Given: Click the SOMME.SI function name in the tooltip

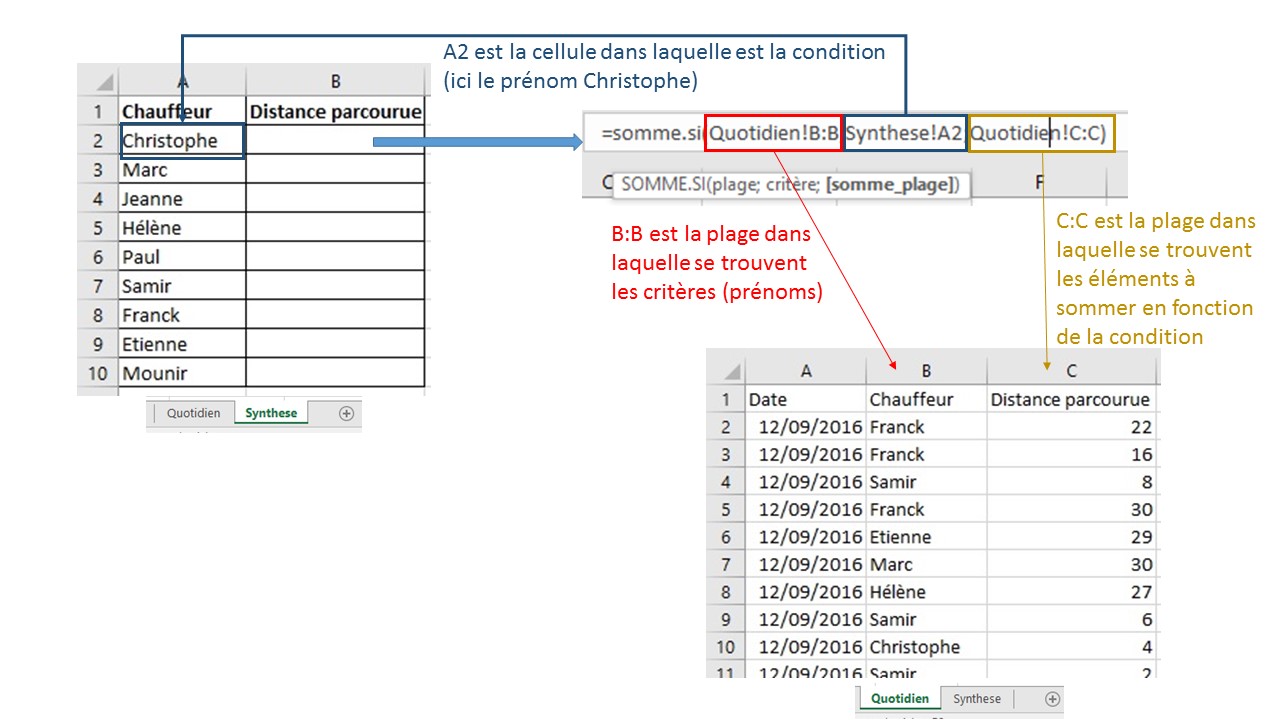Looking at the screenshot, I should [655, 184].
